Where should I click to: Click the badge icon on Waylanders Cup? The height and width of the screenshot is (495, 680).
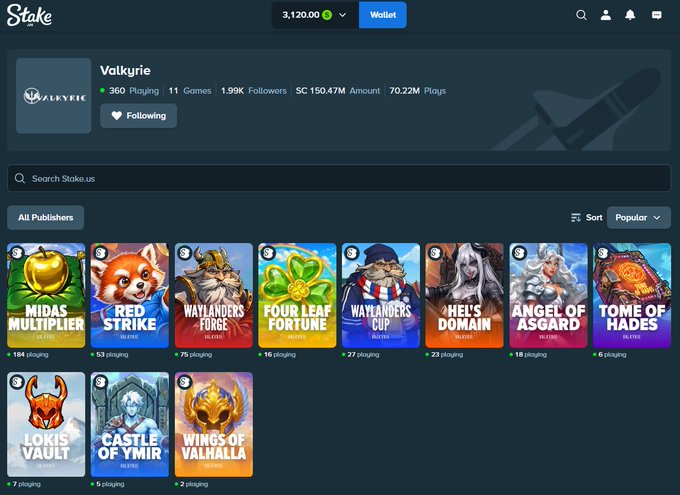(x=352, y=252)
